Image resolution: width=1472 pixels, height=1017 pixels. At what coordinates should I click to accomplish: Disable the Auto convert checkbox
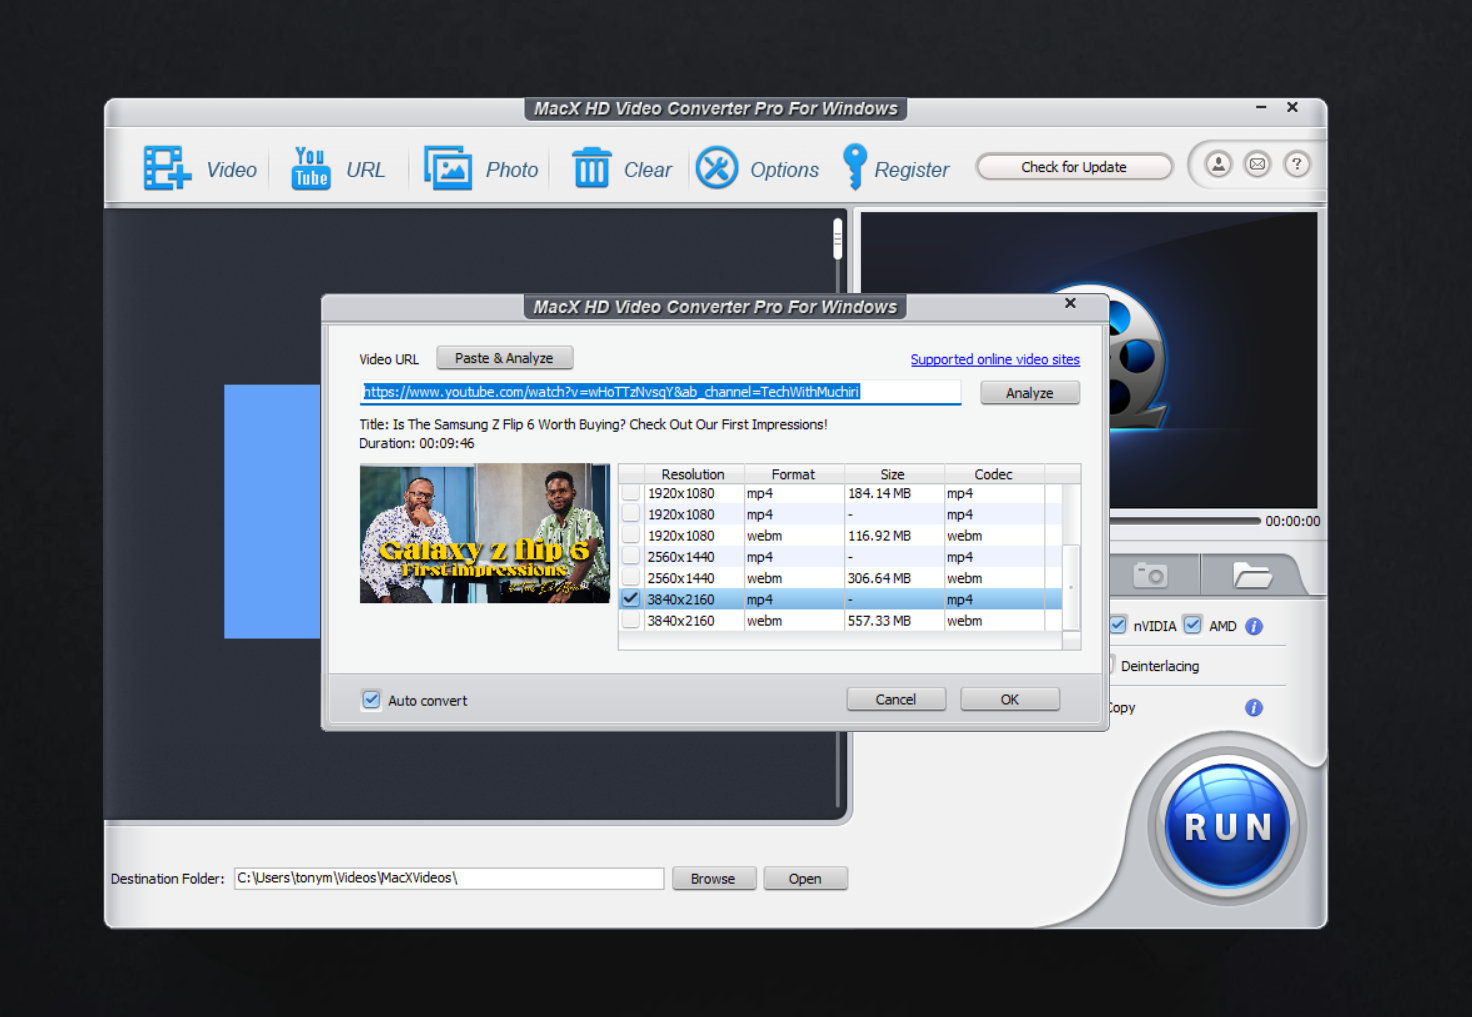click(x=371, y=700)
